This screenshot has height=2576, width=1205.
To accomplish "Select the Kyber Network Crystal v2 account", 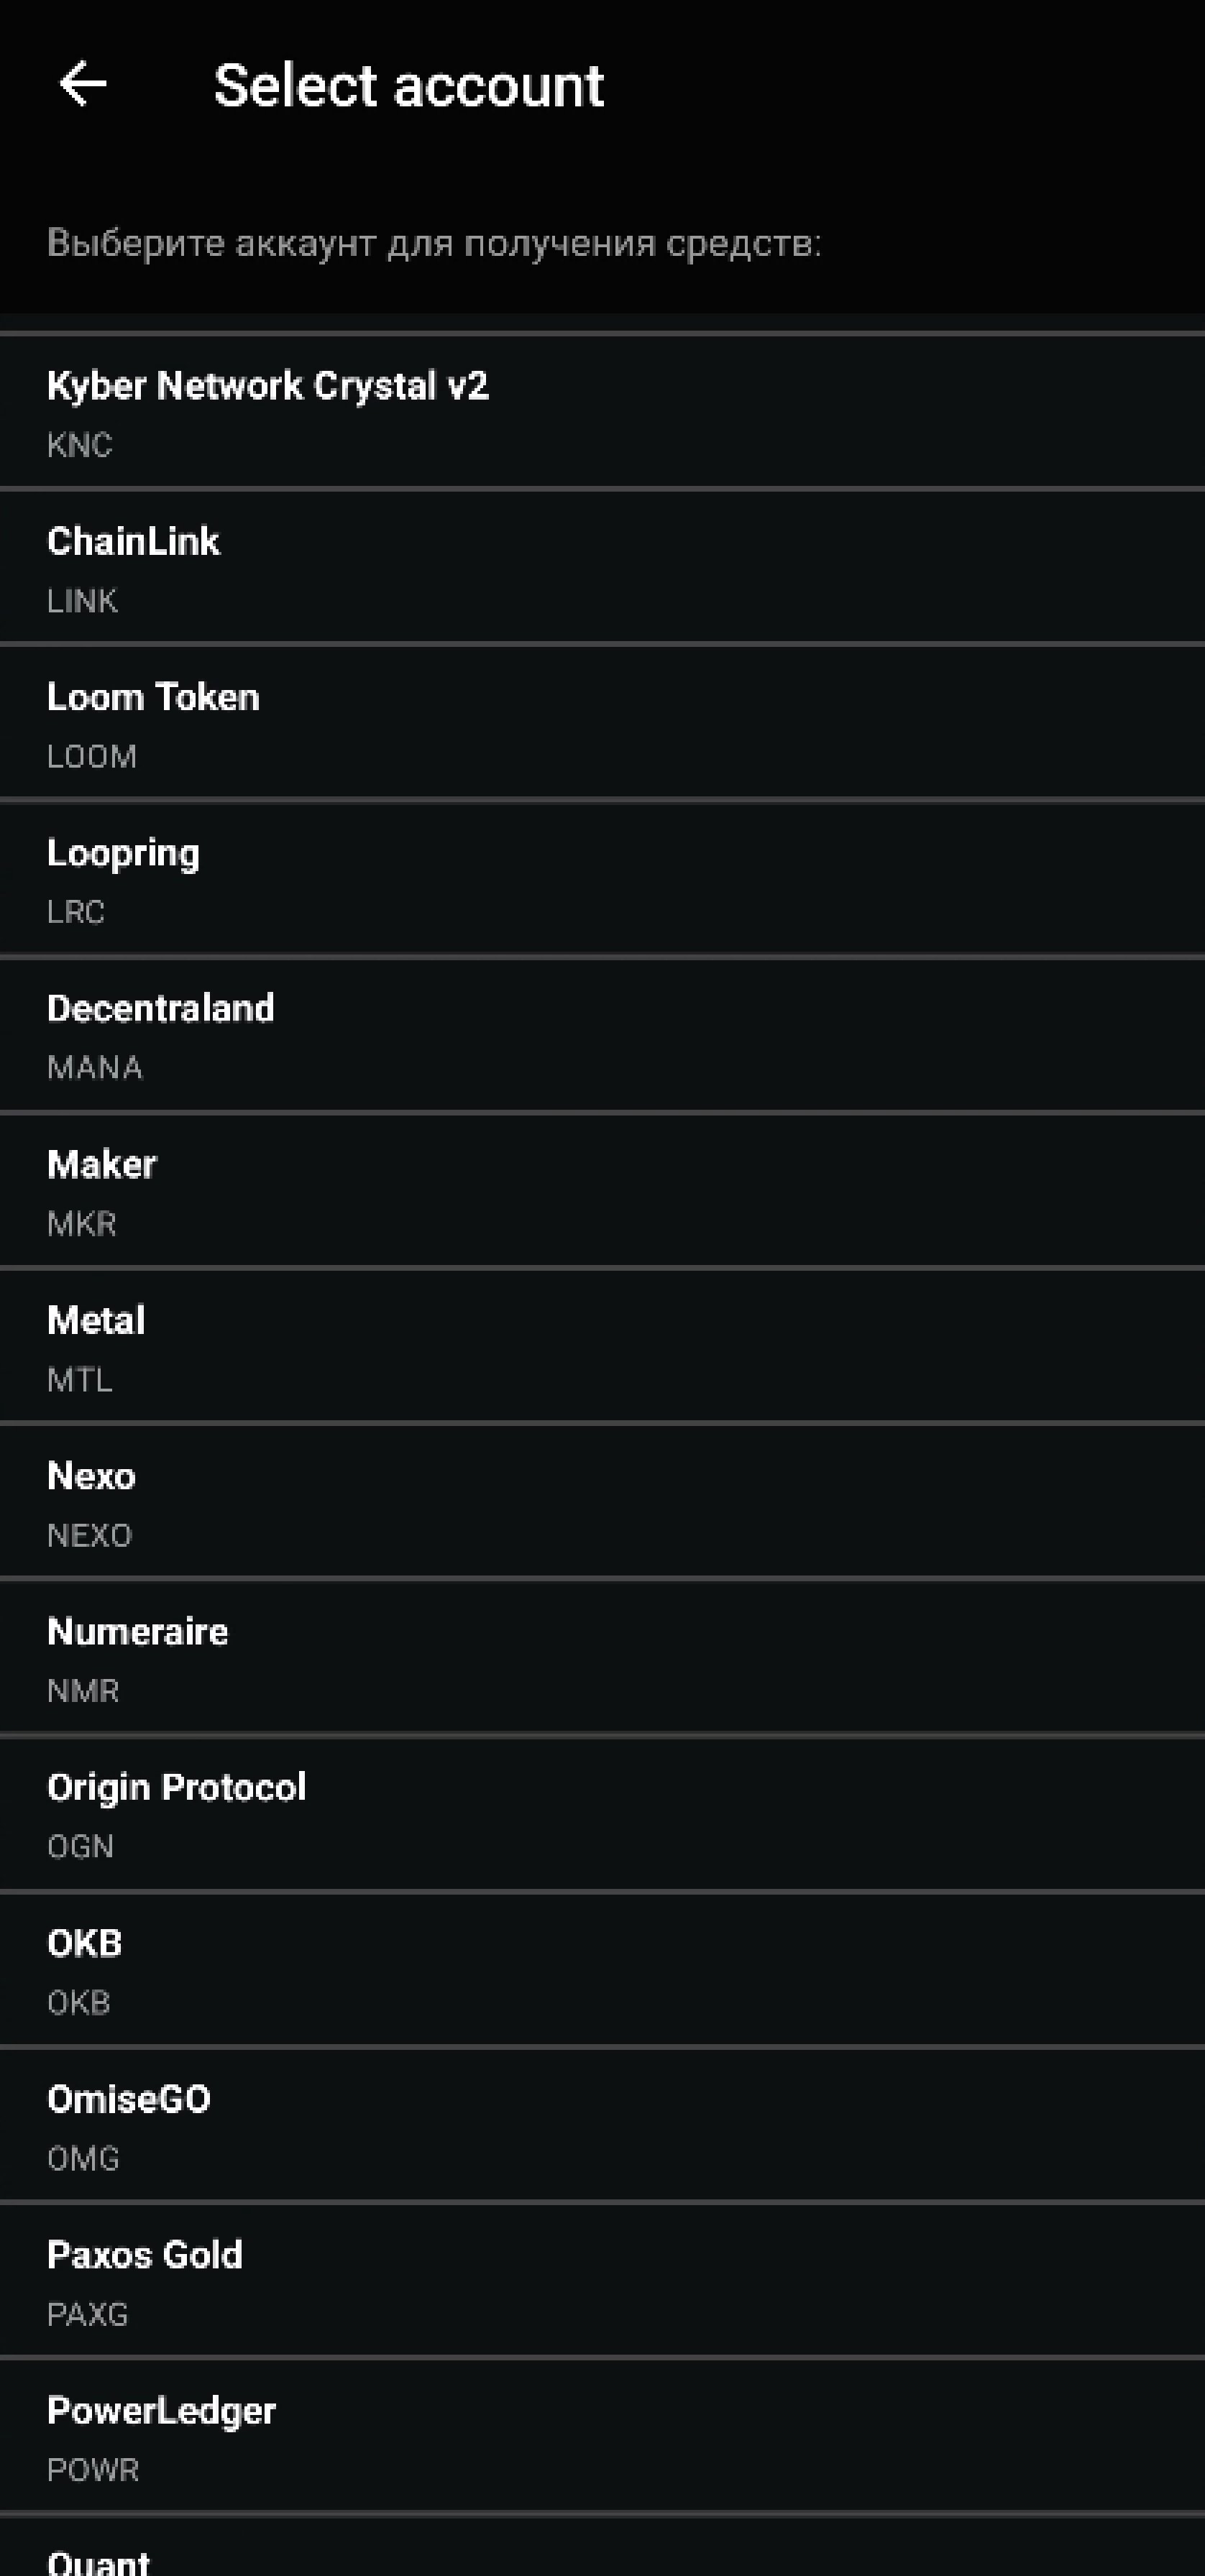I will point(602,412).
